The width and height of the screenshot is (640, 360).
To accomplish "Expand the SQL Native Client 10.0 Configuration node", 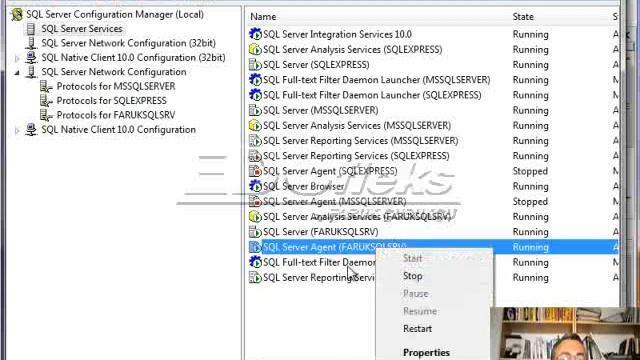I will coord(17,131).
